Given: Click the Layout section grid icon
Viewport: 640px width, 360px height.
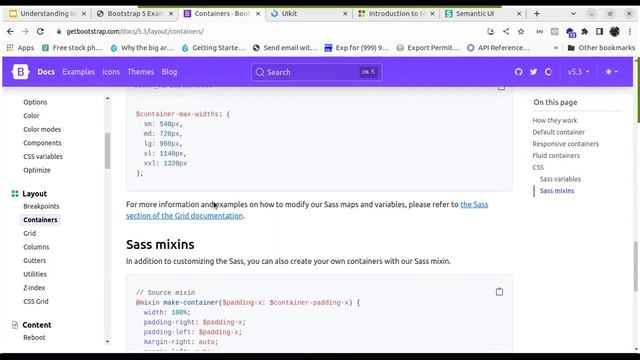Looking at the screenshot, I should click(15, 193).
